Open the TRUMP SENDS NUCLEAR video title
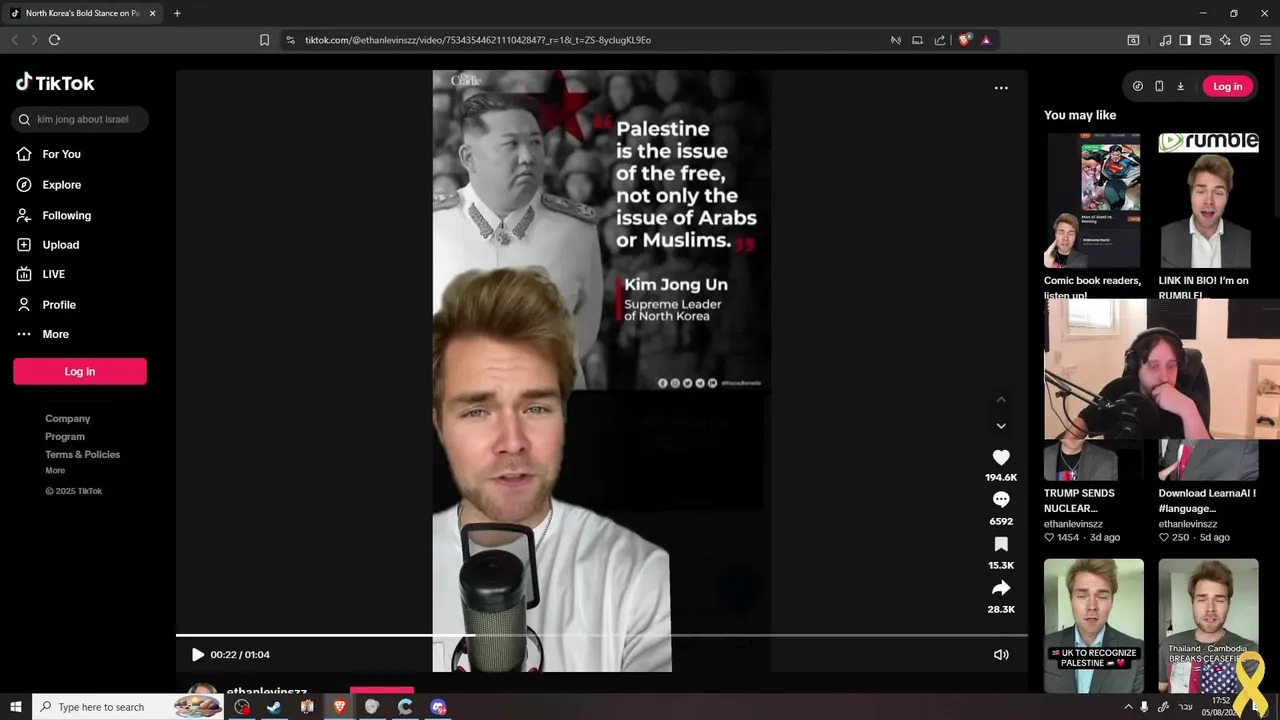 [x=1079, y=501]
